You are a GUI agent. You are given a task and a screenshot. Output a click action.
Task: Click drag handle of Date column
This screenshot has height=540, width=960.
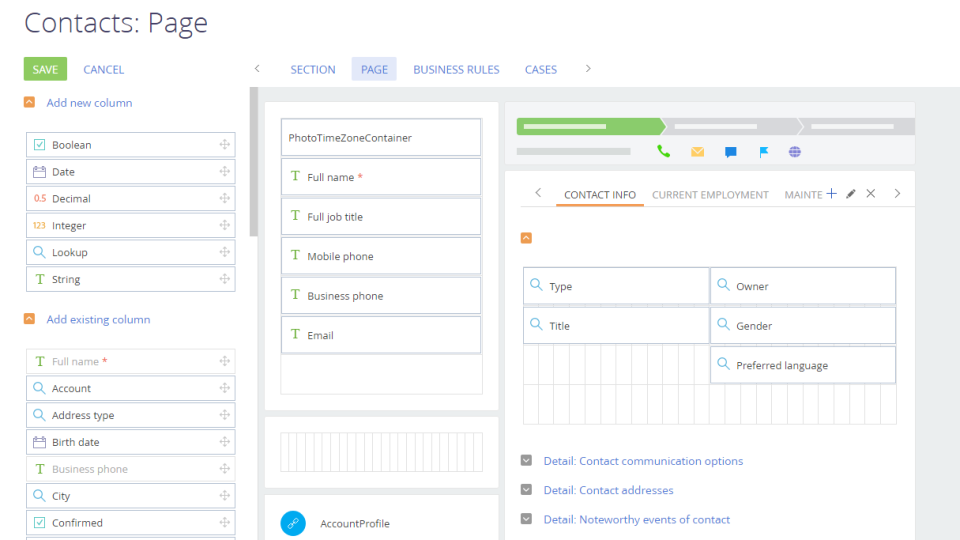pyautogui.click(x=225, y=171)
